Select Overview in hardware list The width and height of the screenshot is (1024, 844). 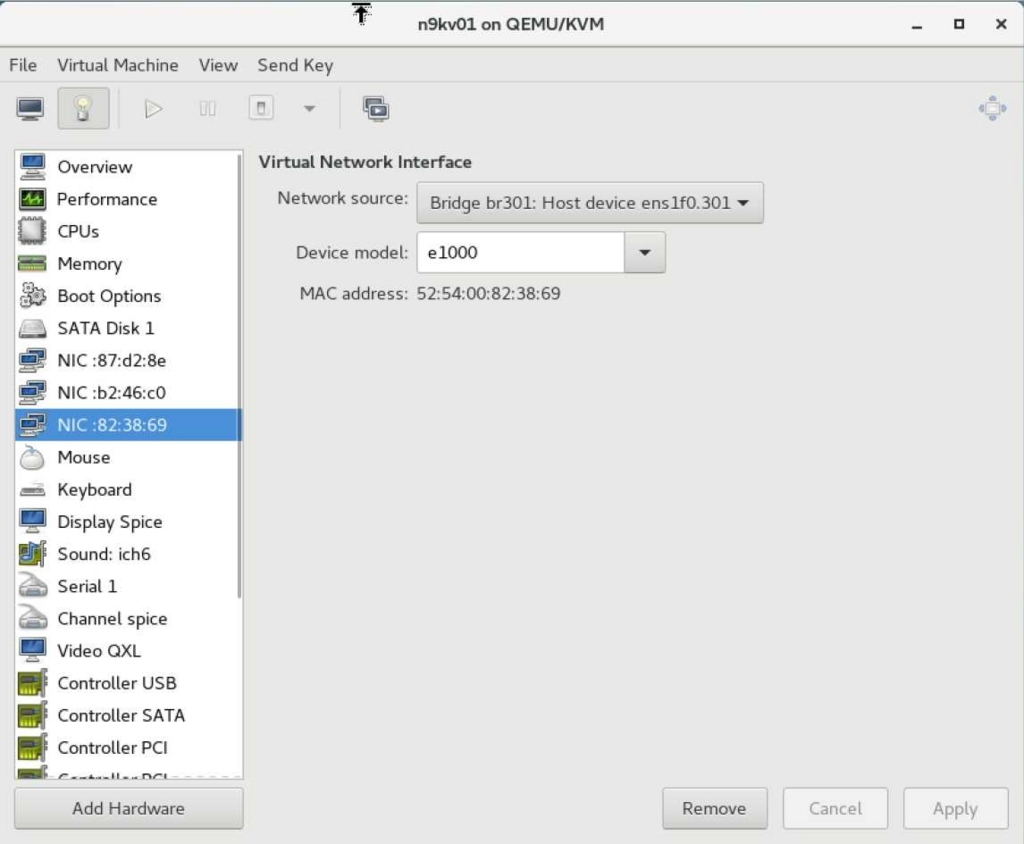(127, 167)
